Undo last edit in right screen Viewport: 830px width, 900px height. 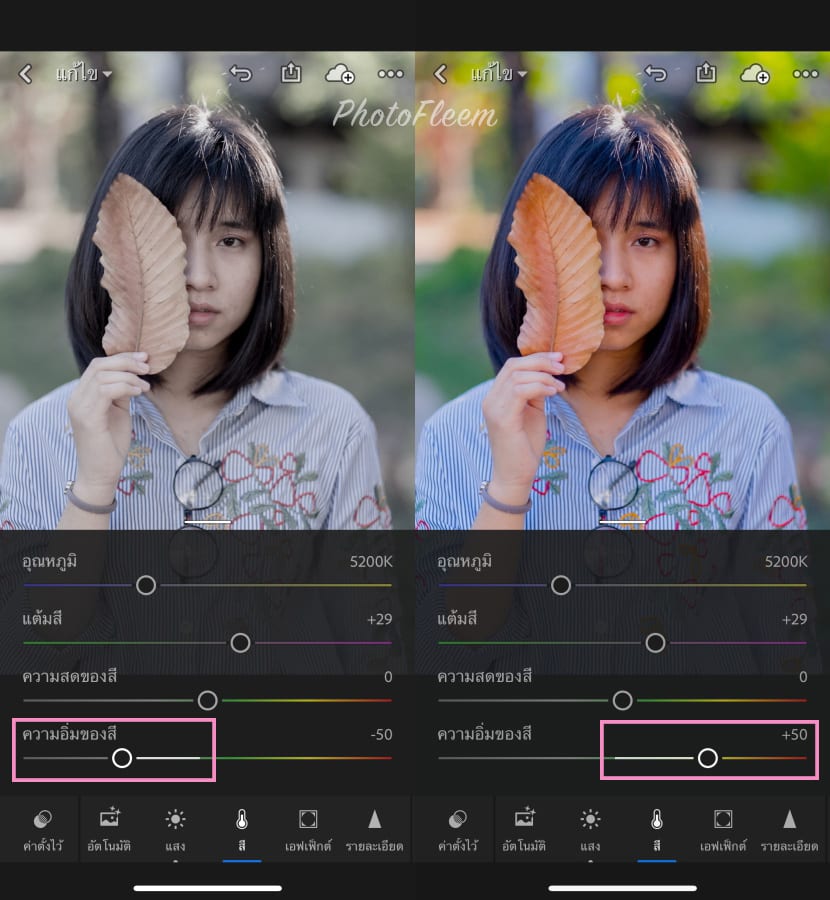pyautogui.click(x=656, y=73)
